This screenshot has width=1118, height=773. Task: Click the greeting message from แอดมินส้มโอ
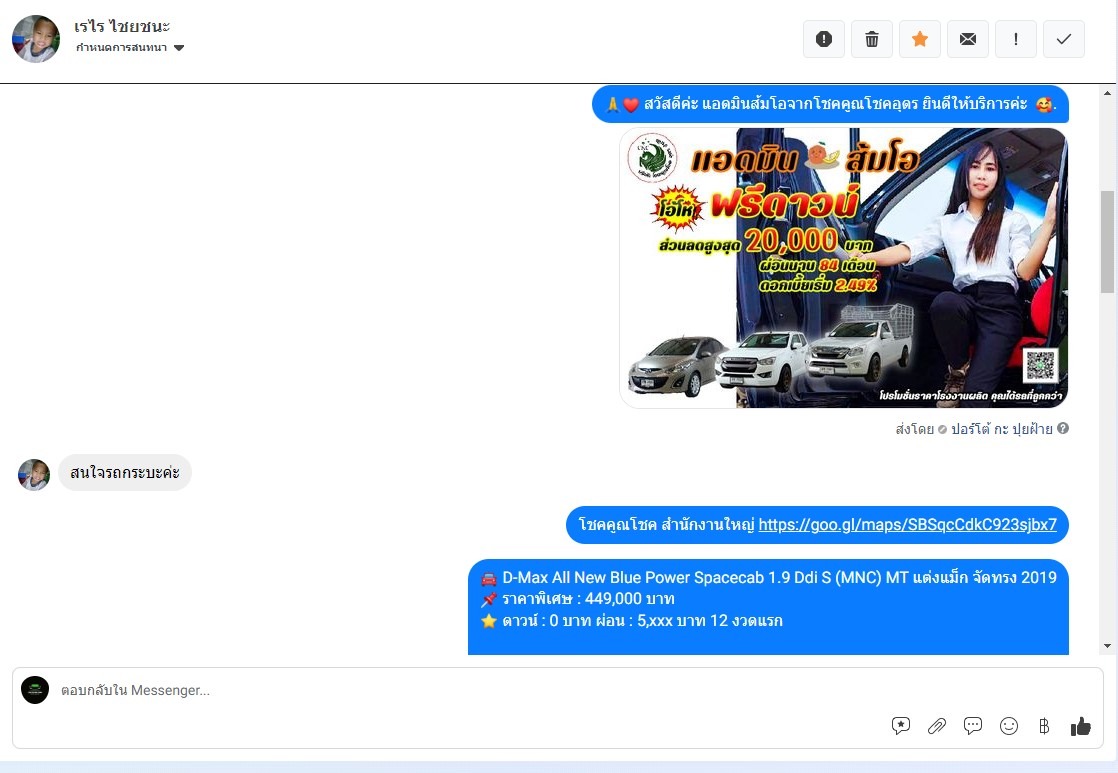click(830, 104)
